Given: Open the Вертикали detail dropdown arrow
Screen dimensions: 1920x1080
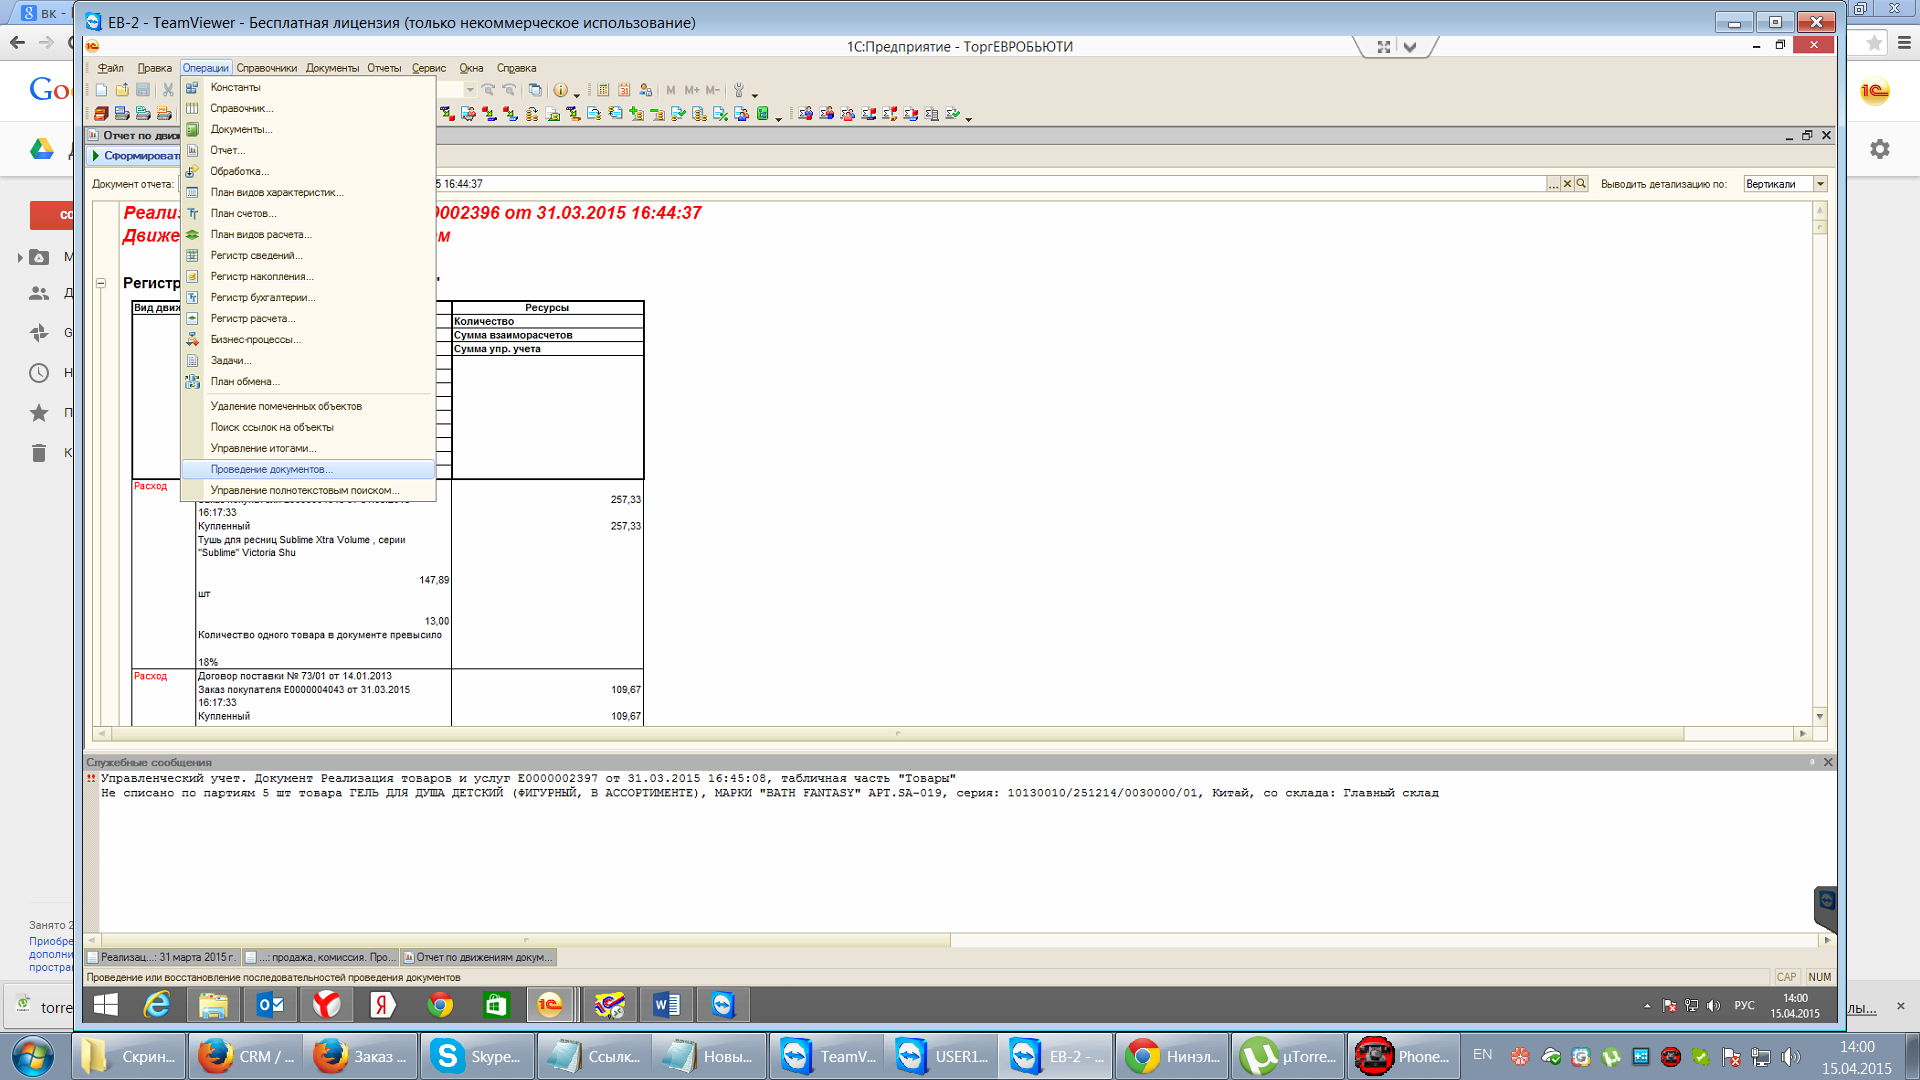Looking at the screenshot, I should coord(1820,184).
